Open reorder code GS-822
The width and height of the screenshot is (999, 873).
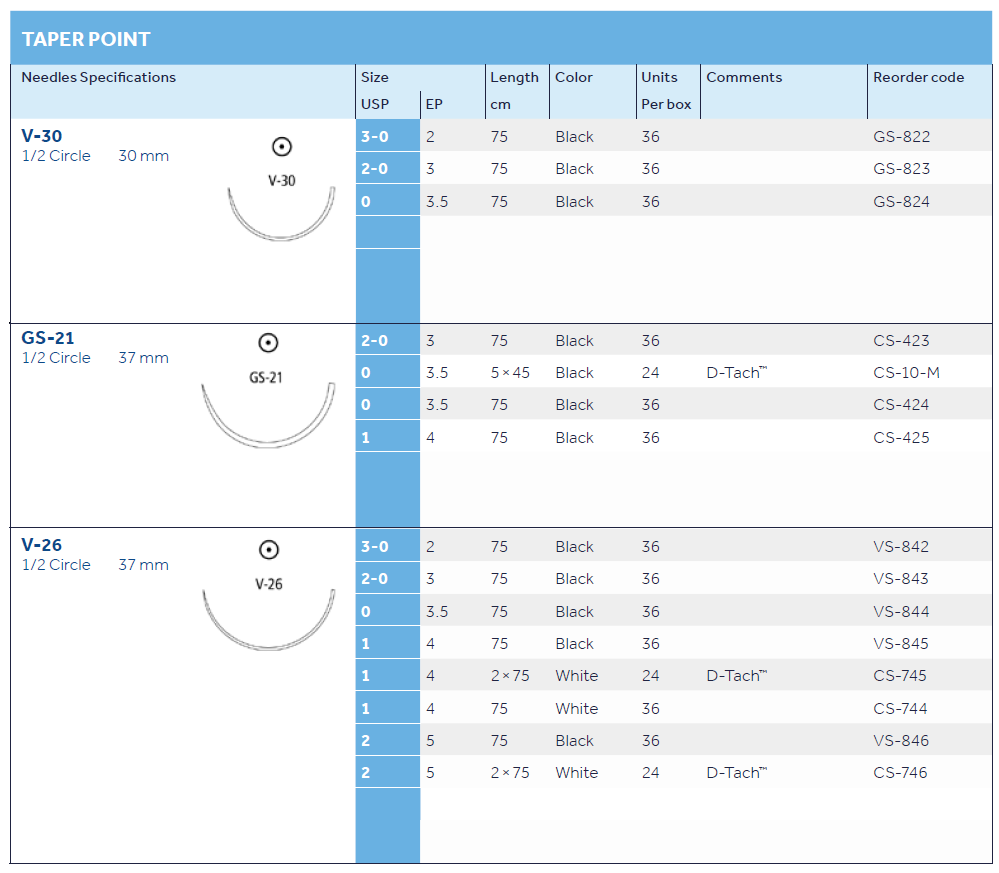pyautogui.click(x=901, y=137)
